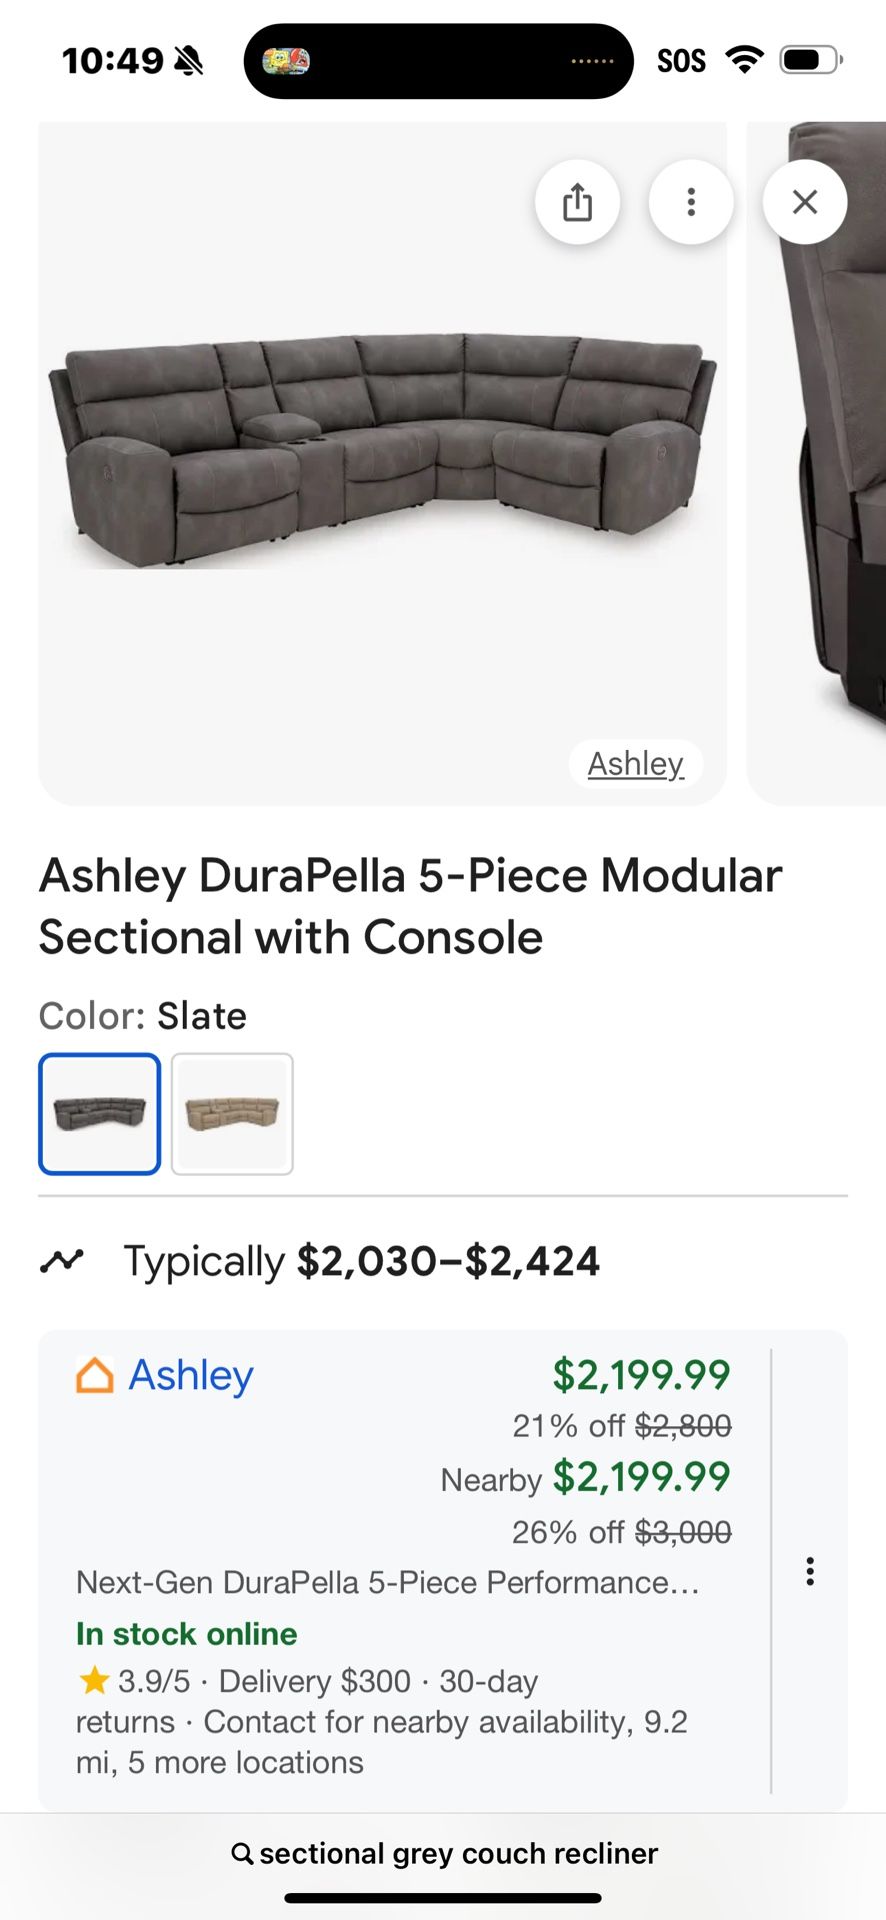886x1920 pixels.
Task: Expand the Typically $2,030–$2,424 price range
Action: (361, 1261)
